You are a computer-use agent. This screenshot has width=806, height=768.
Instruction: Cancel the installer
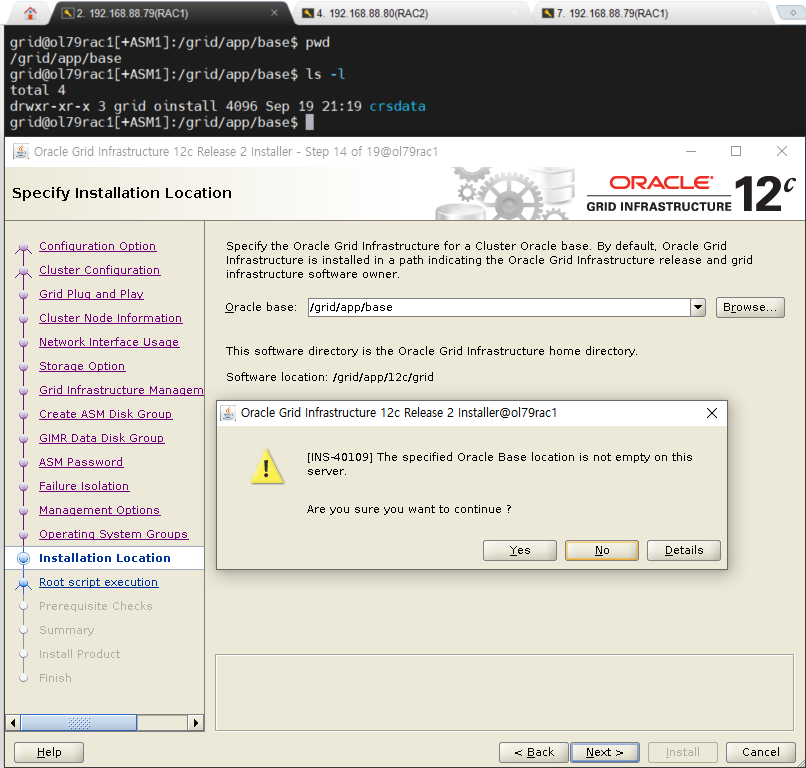click(760, 752)
